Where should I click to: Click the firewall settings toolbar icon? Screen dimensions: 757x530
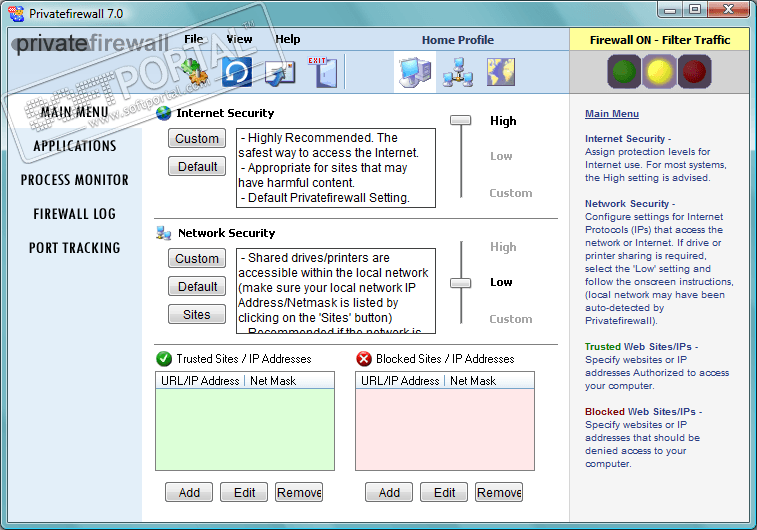coord(194,72)
